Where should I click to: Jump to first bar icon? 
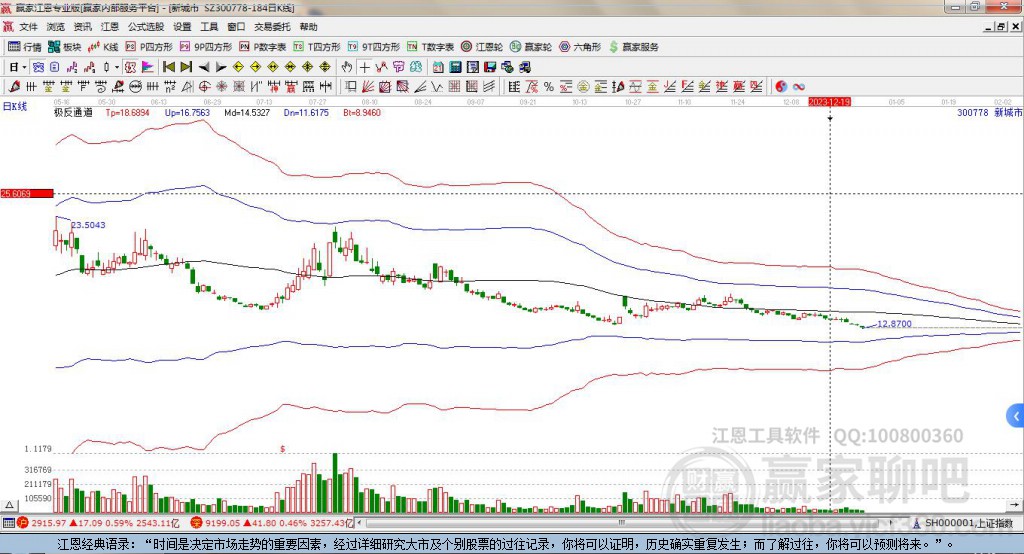point(169,67)
